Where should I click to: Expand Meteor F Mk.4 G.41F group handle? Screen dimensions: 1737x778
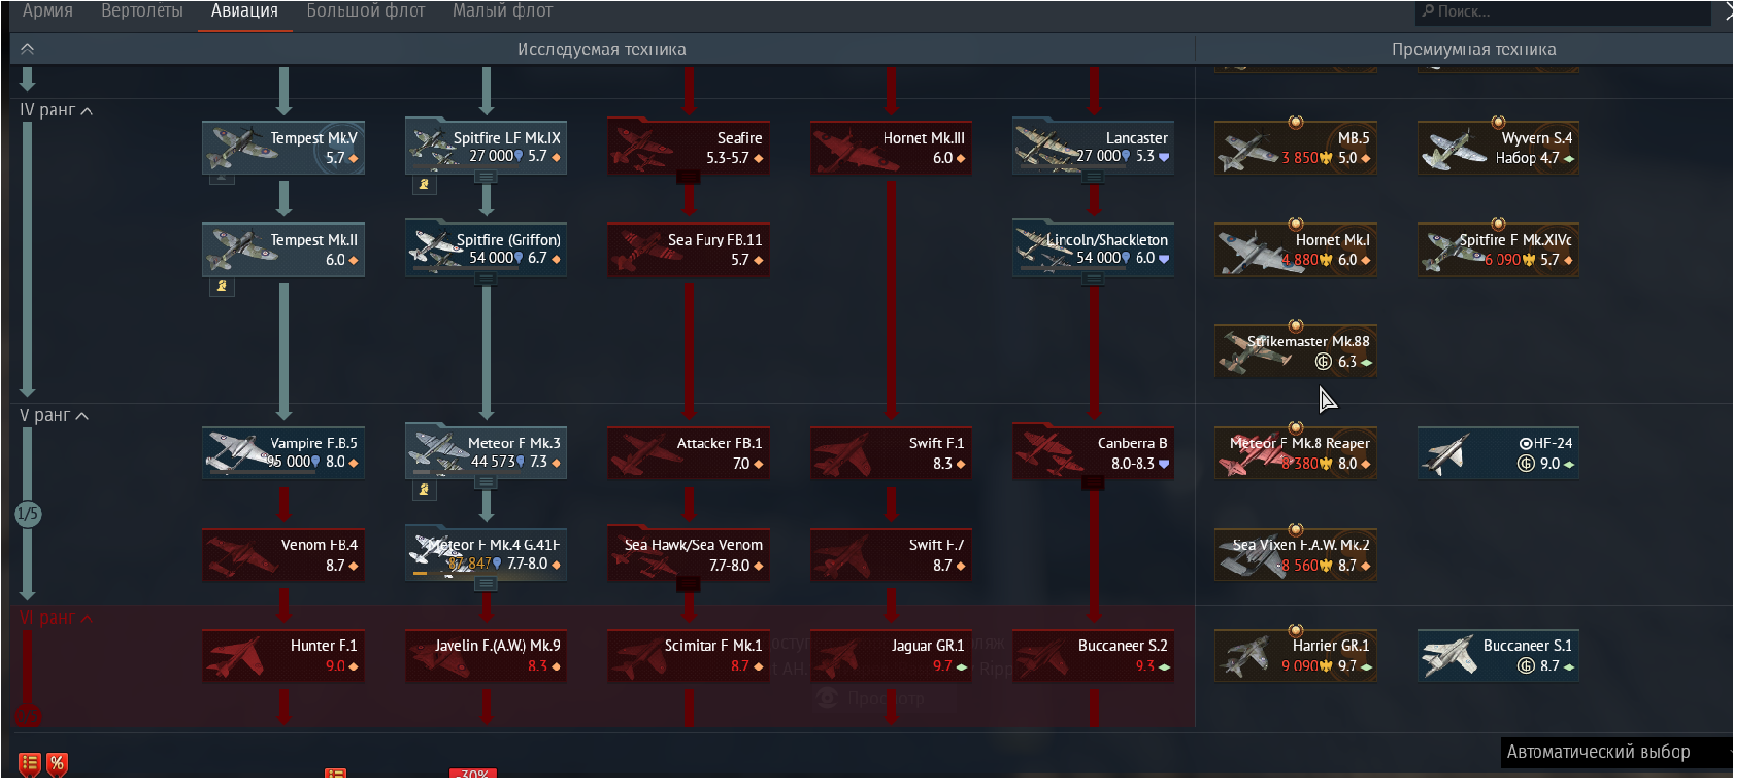click(x=486, y=584)
